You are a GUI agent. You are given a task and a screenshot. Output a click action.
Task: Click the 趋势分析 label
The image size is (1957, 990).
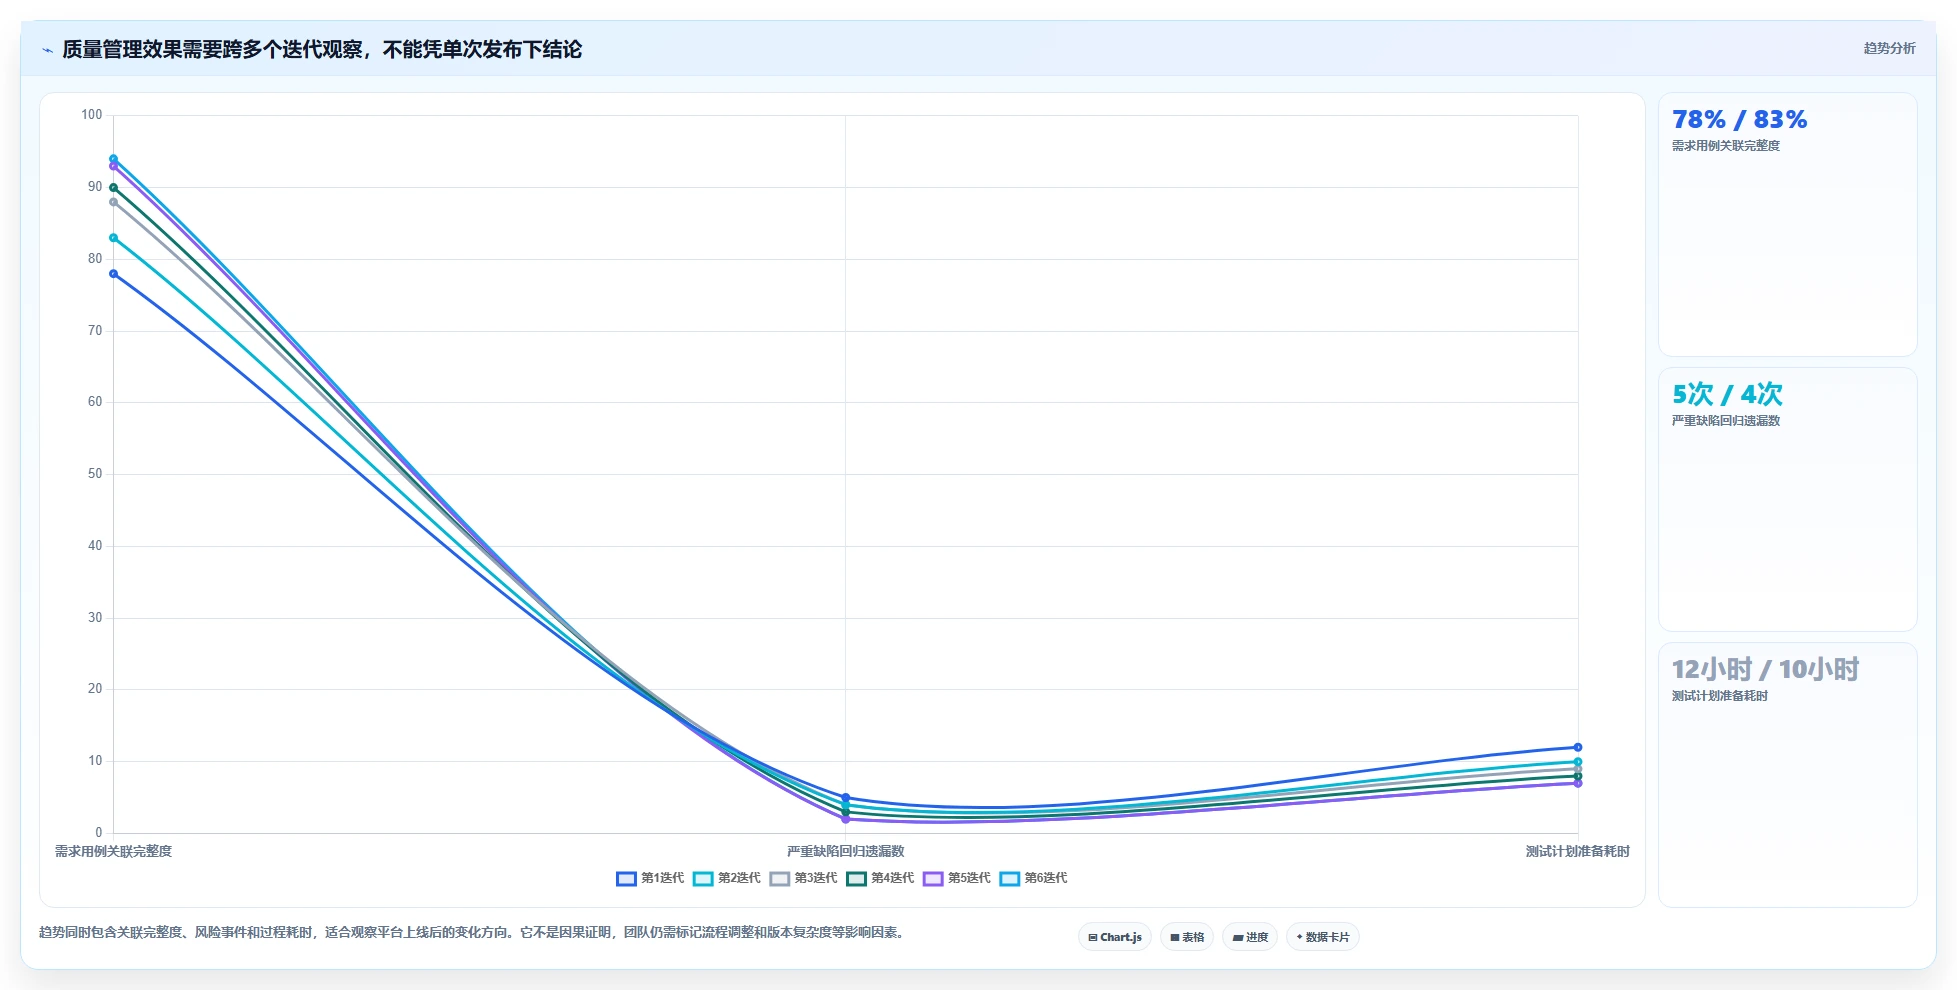pos(1889,48)
